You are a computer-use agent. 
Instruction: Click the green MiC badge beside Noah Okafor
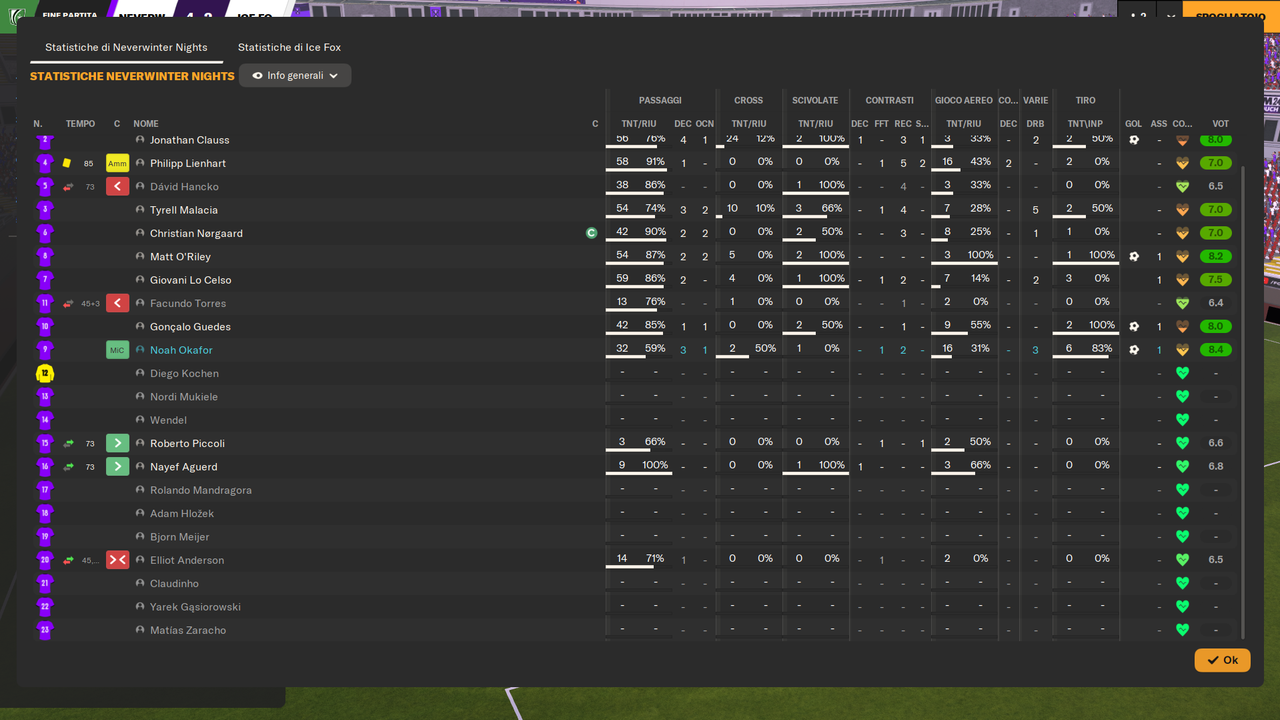coord(117,350)
